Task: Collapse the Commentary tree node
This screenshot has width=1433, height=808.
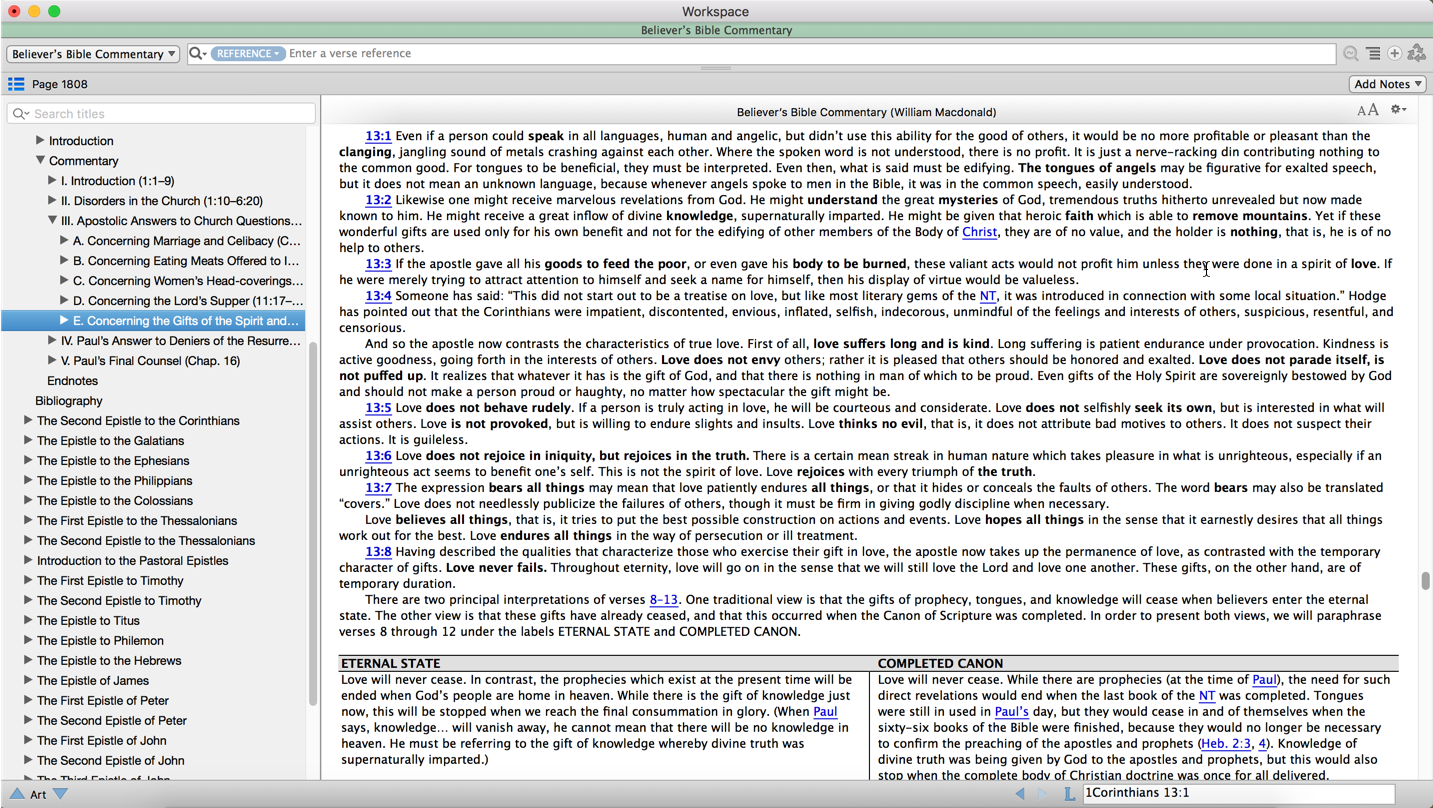Action: [x=40, y=160]
